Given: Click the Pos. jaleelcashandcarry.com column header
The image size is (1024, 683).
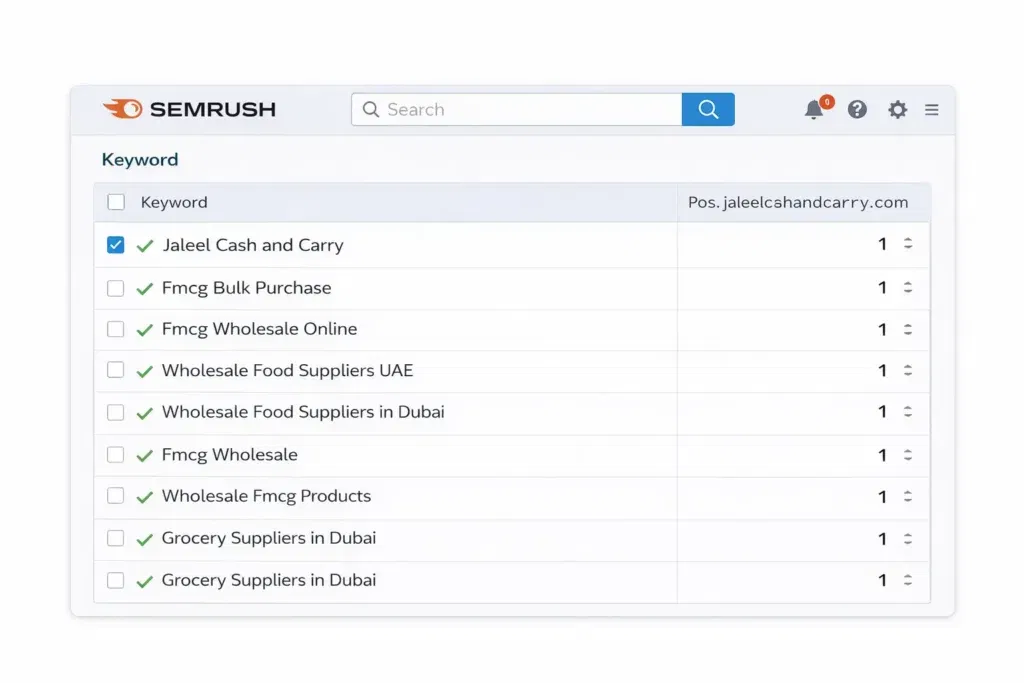Looking at the screenshot, I should click(799, 201).
